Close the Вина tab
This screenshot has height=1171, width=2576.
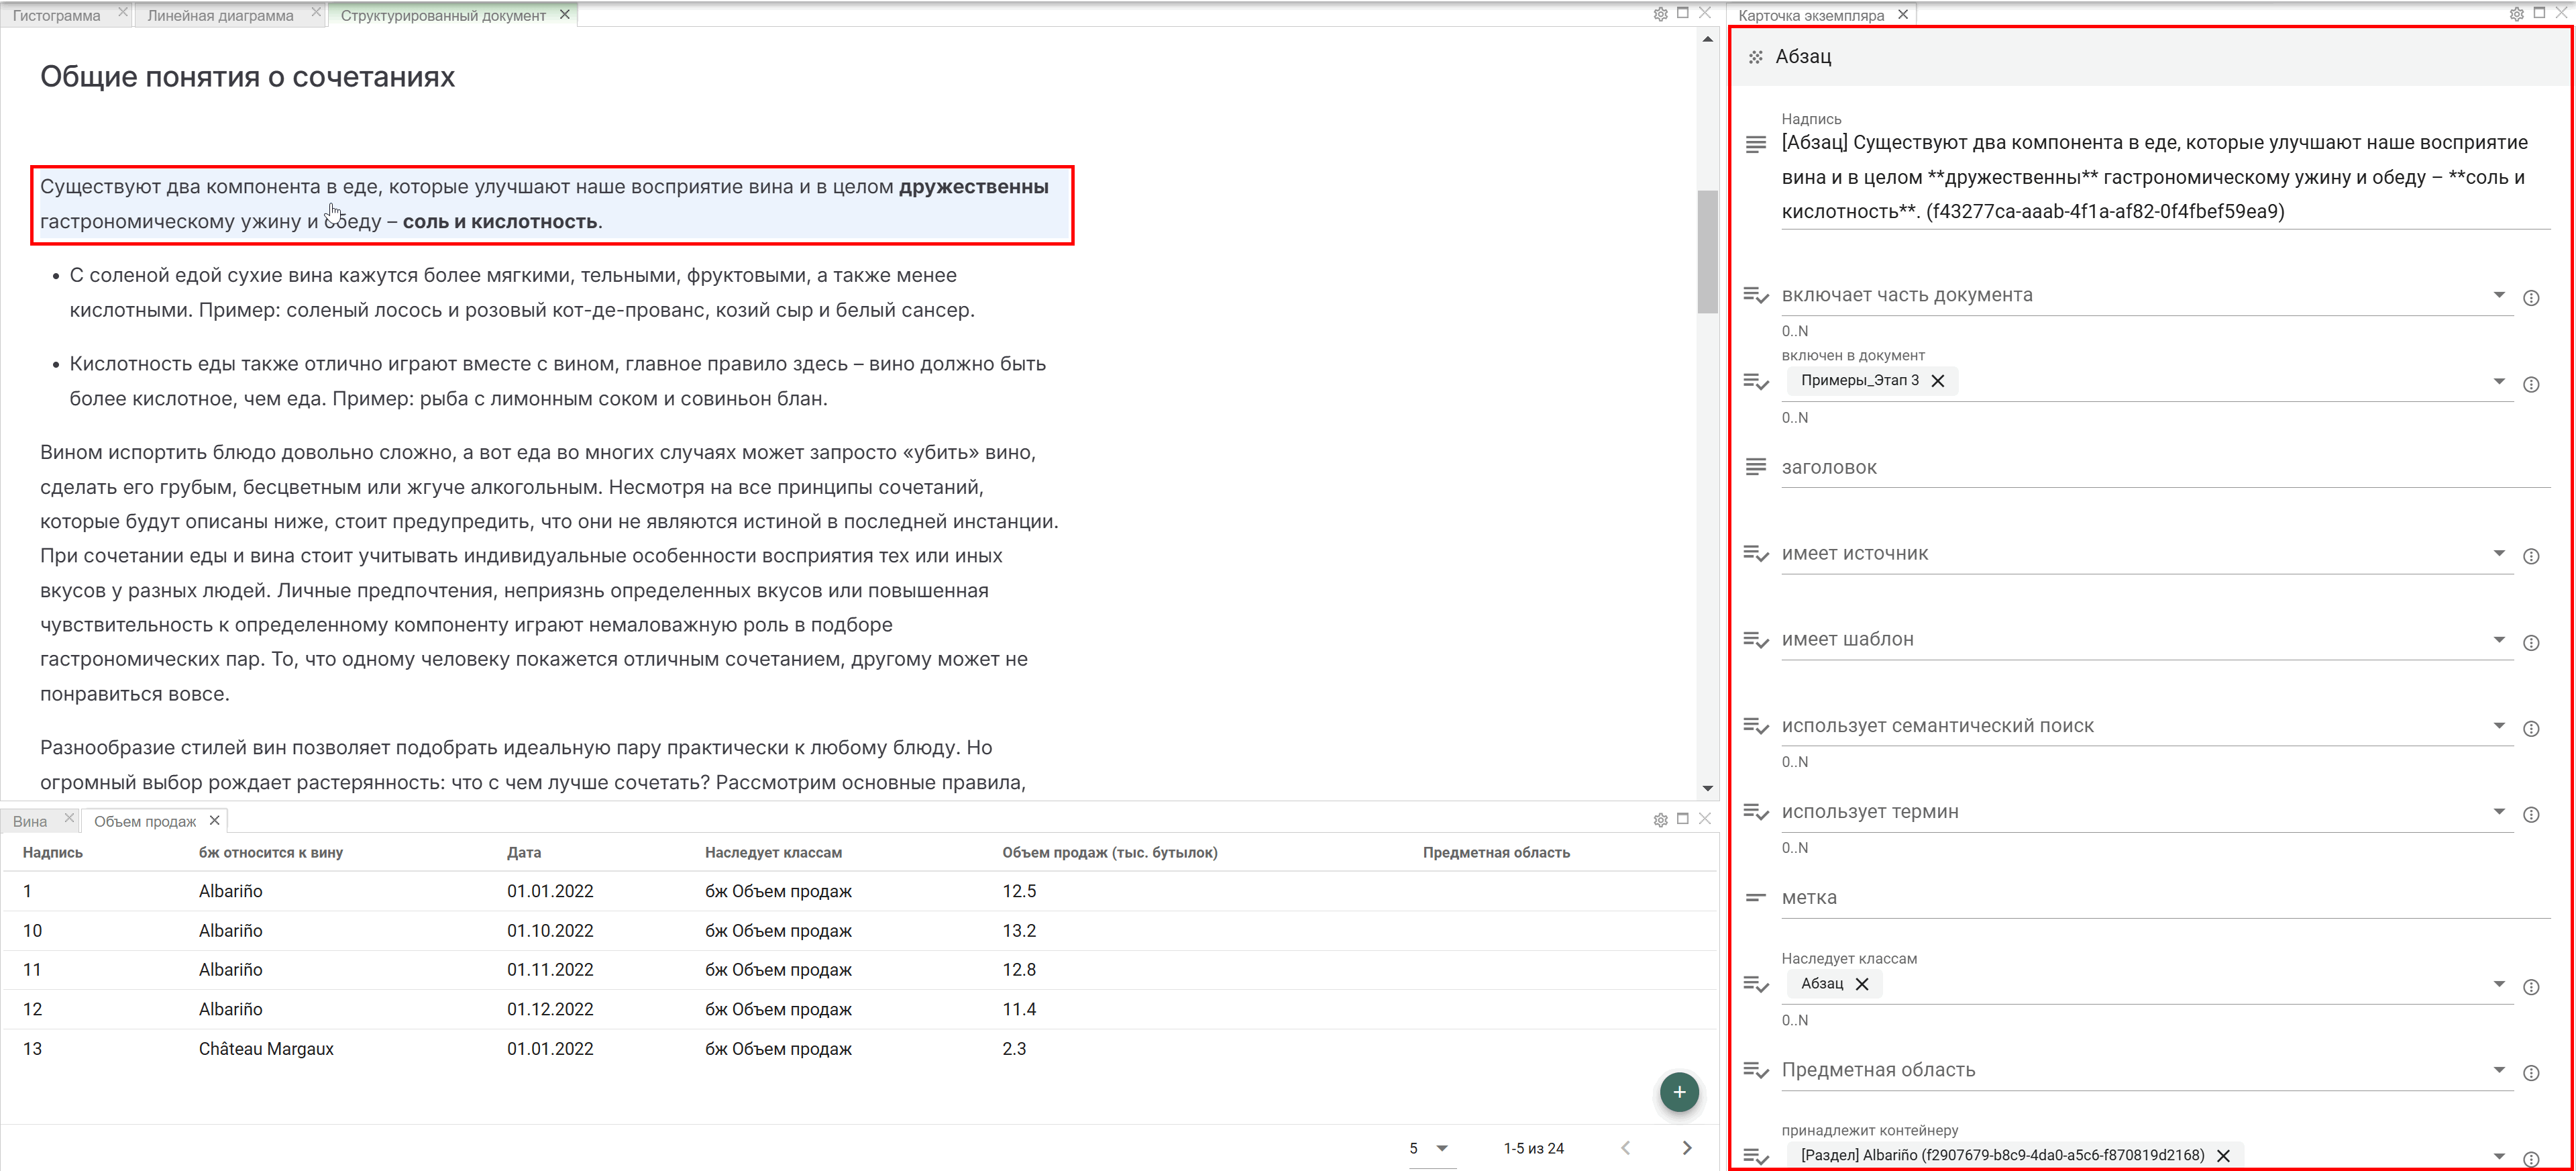[69, 818]
